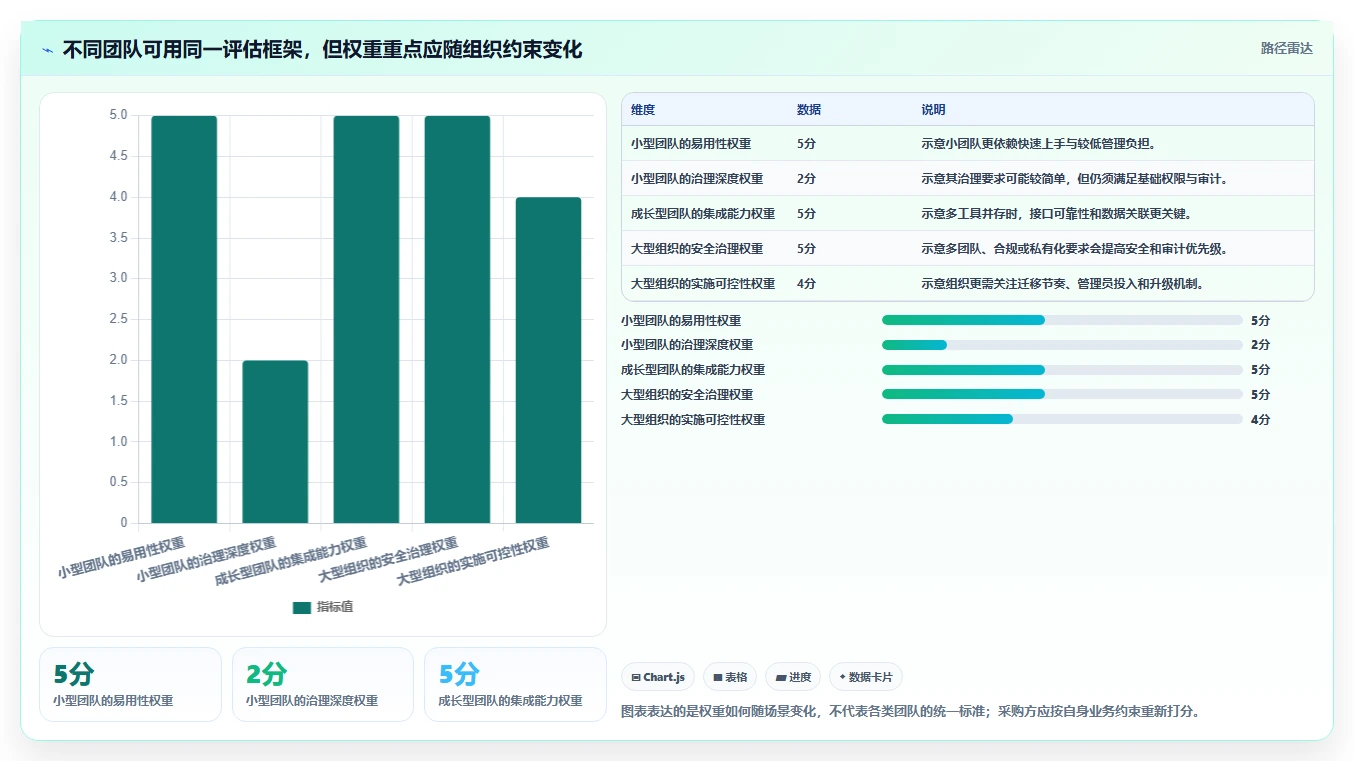
Task: Click the progress bar for 小型团队的易用性权重
Action: (x=1062, y=320)
